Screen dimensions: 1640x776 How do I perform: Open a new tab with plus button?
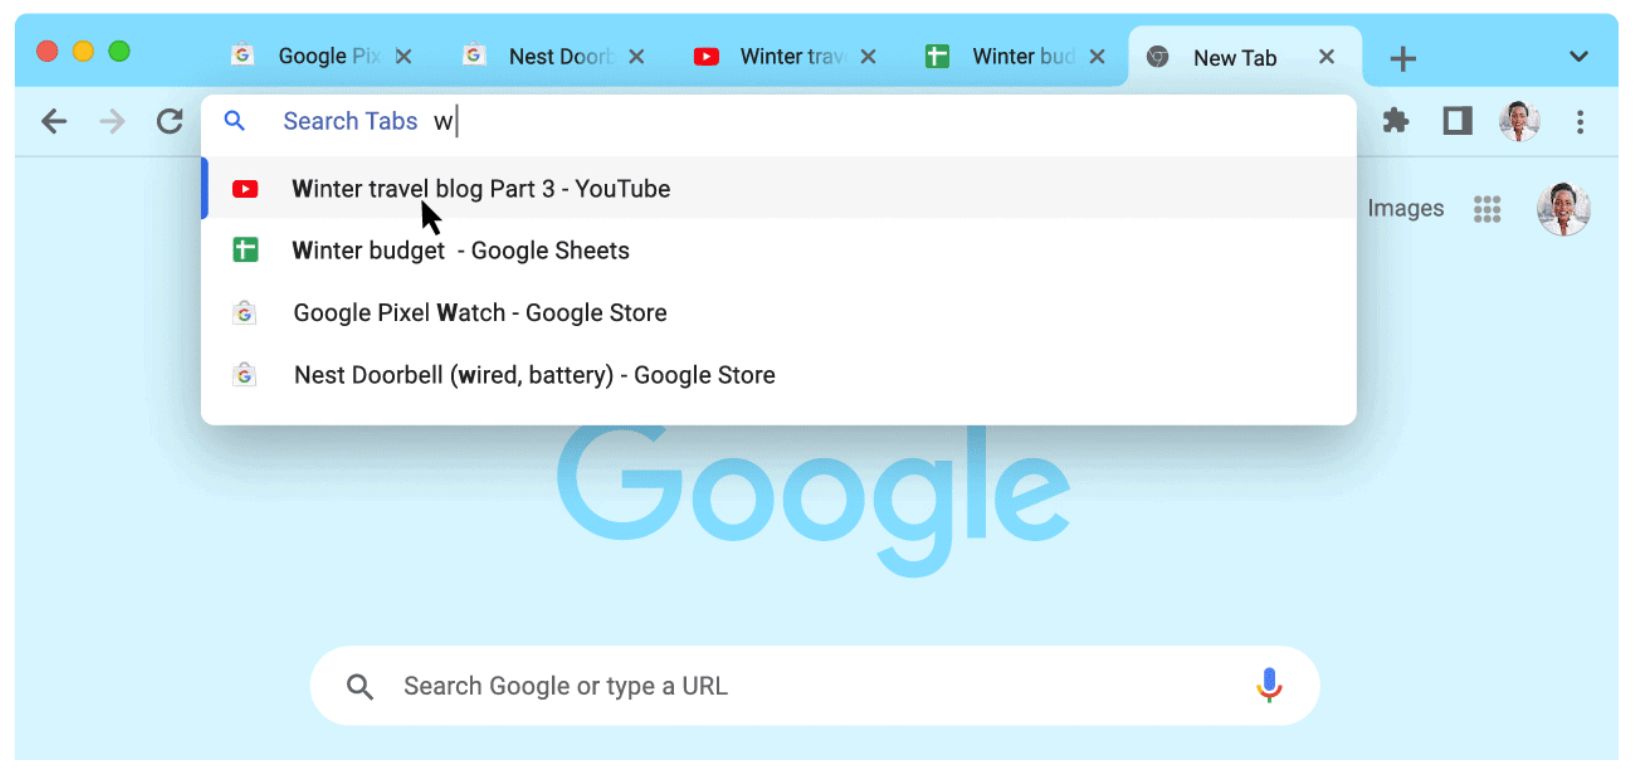[x=1403, y=59]
